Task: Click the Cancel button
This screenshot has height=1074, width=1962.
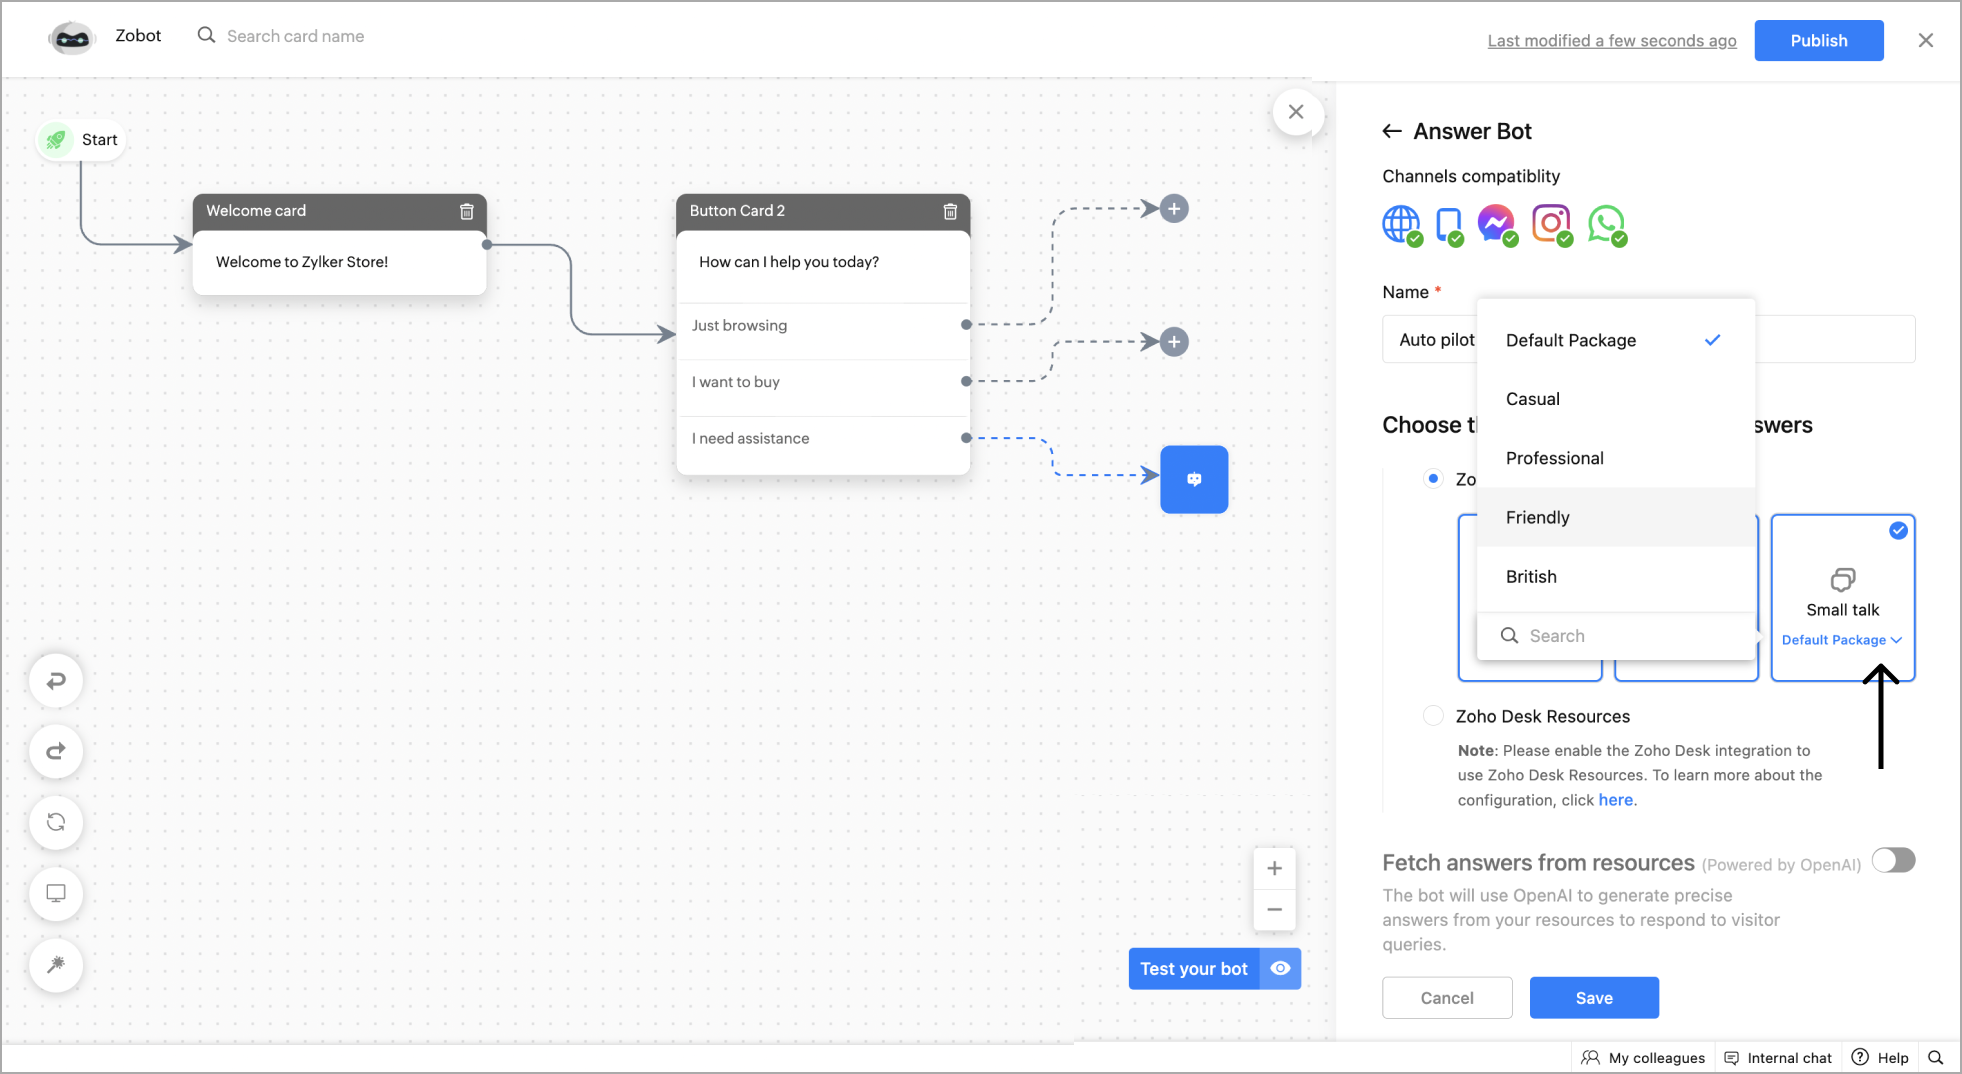Action: click(1447, 998)
